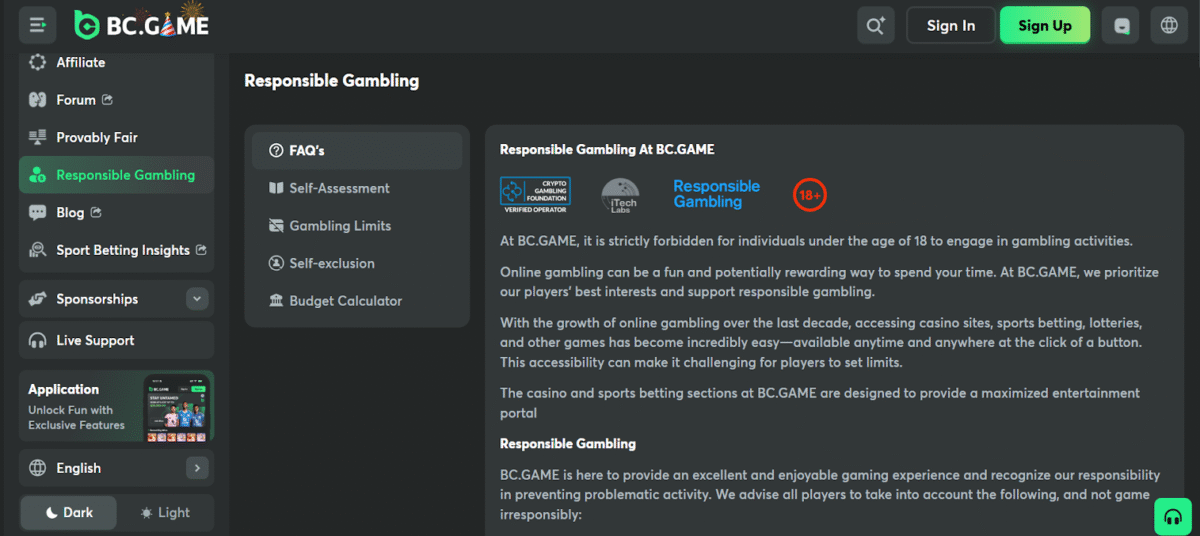Viewport: 1200px width, 536px height.
Task: Click the 18+ age restriction badge
Action: pos(809,195)
